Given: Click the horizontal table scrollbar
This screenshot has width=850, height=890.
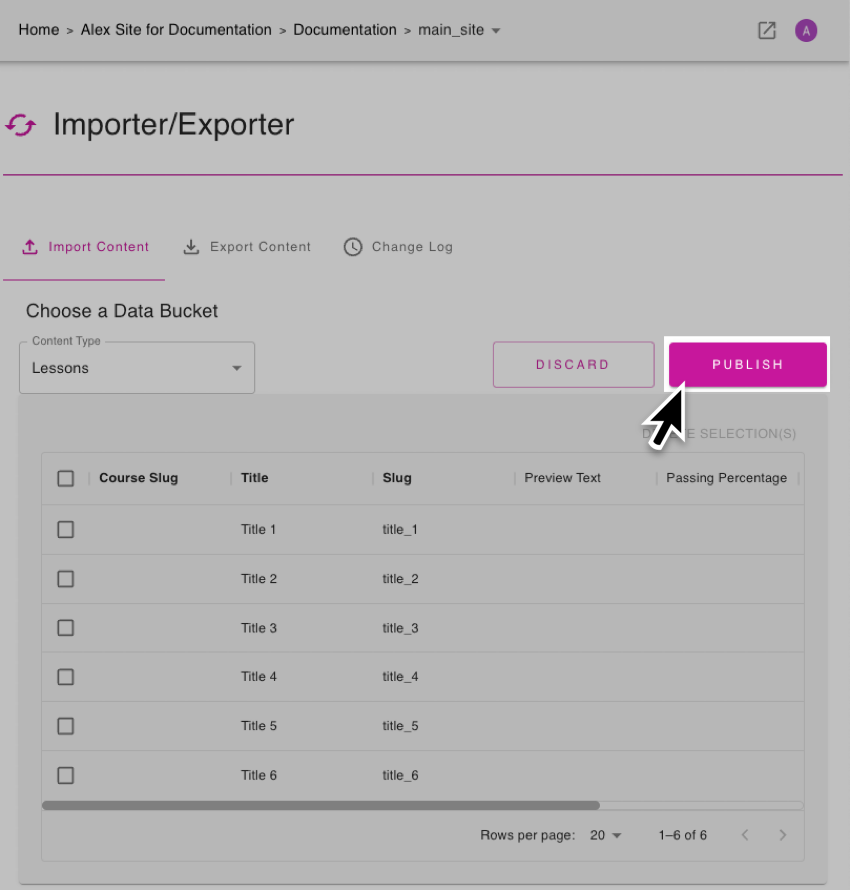Looking at the screenshot, I should 320,805.
